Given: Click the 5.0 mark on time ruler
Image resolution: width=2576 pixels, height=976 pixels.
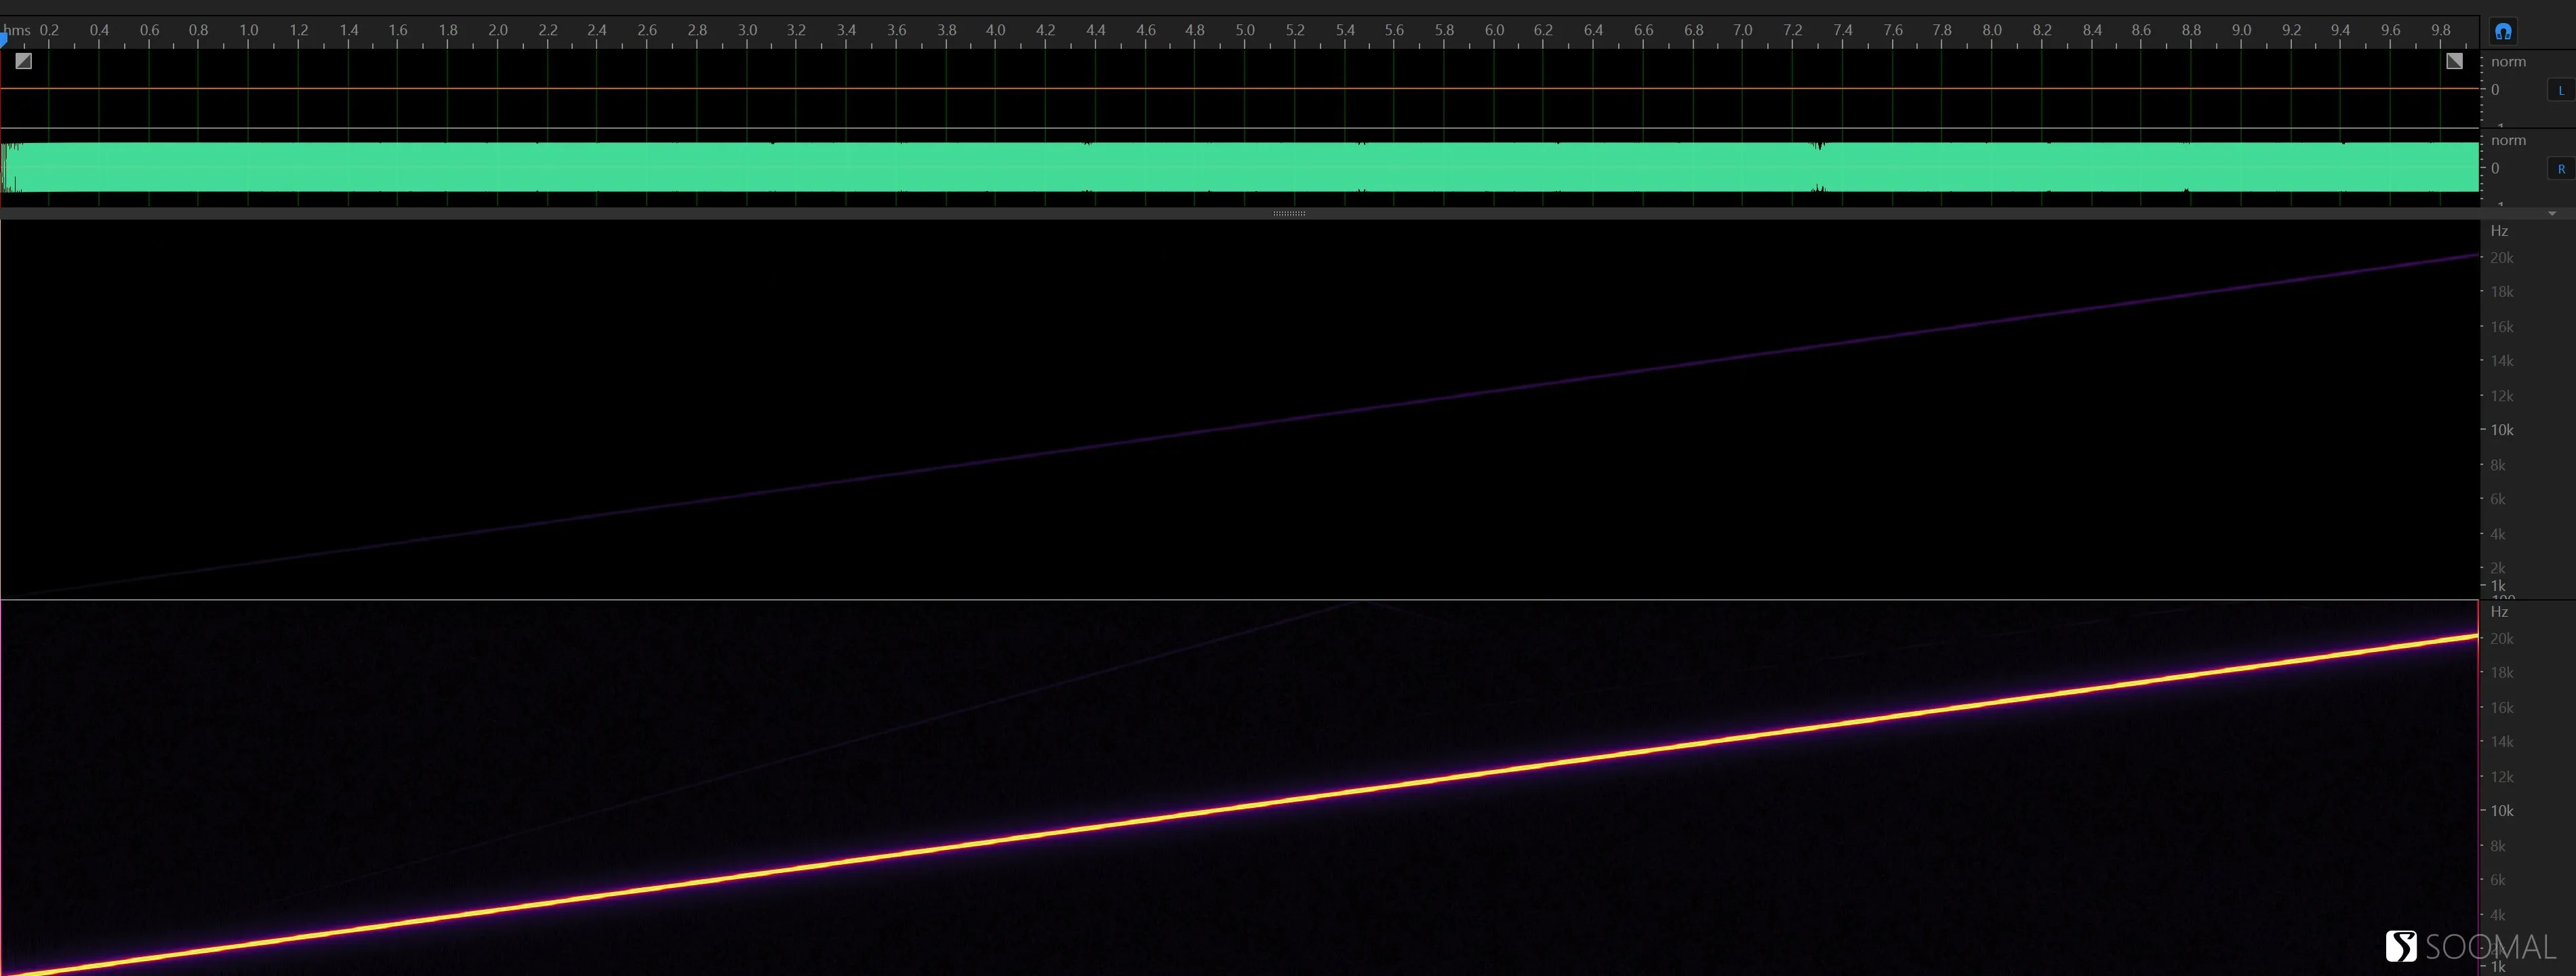Looking at the screenshot, I should pos(1245,30).
